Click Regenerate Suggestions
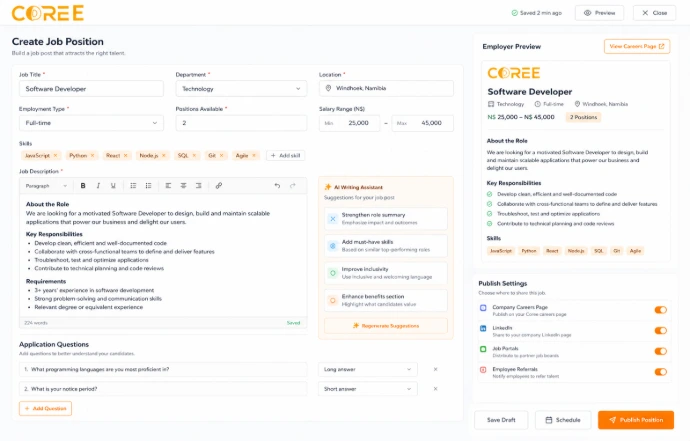 click(x=386, y=326)
